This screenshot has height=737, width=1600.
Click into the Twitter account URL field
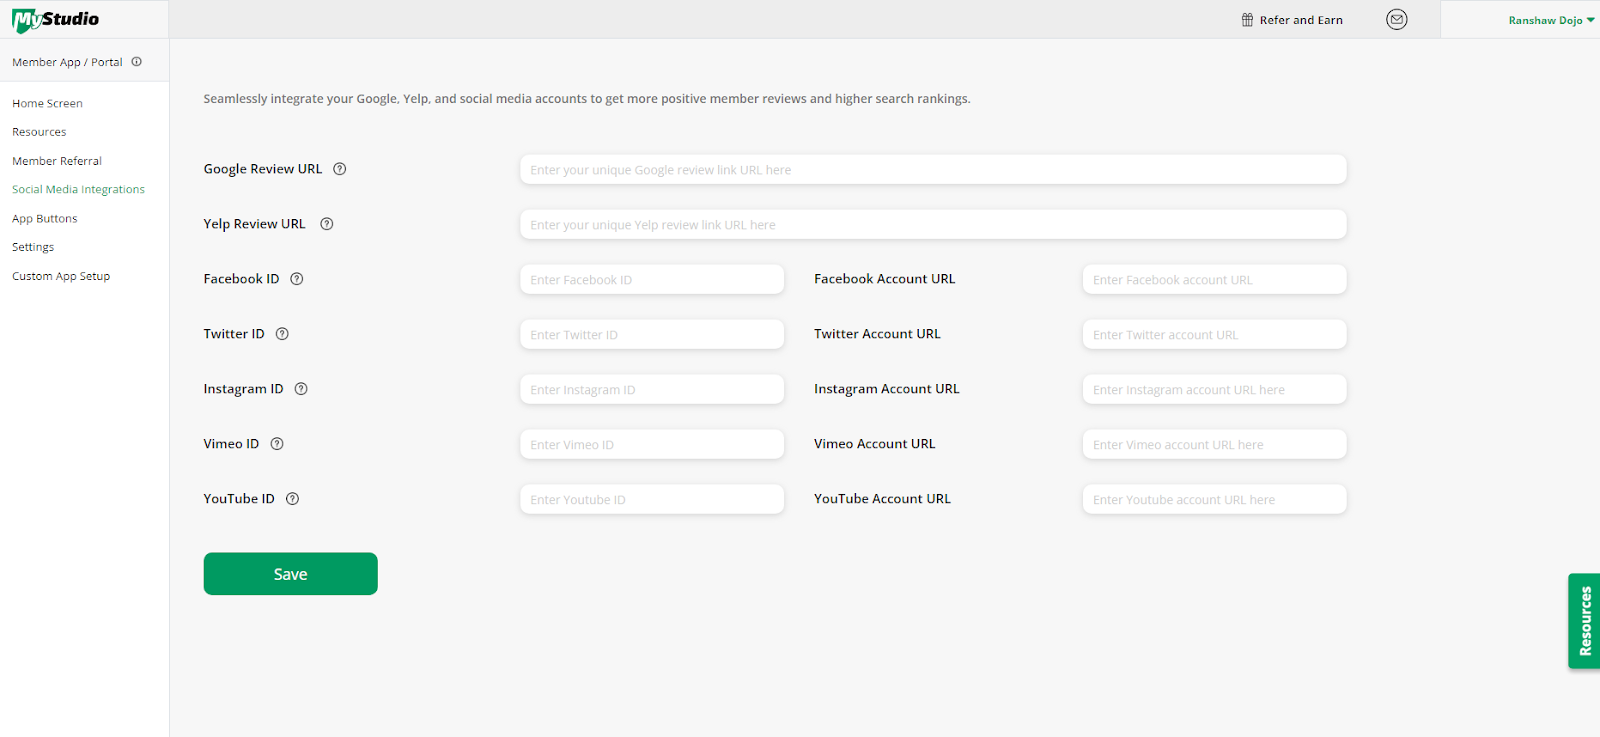coord(1215,334)
